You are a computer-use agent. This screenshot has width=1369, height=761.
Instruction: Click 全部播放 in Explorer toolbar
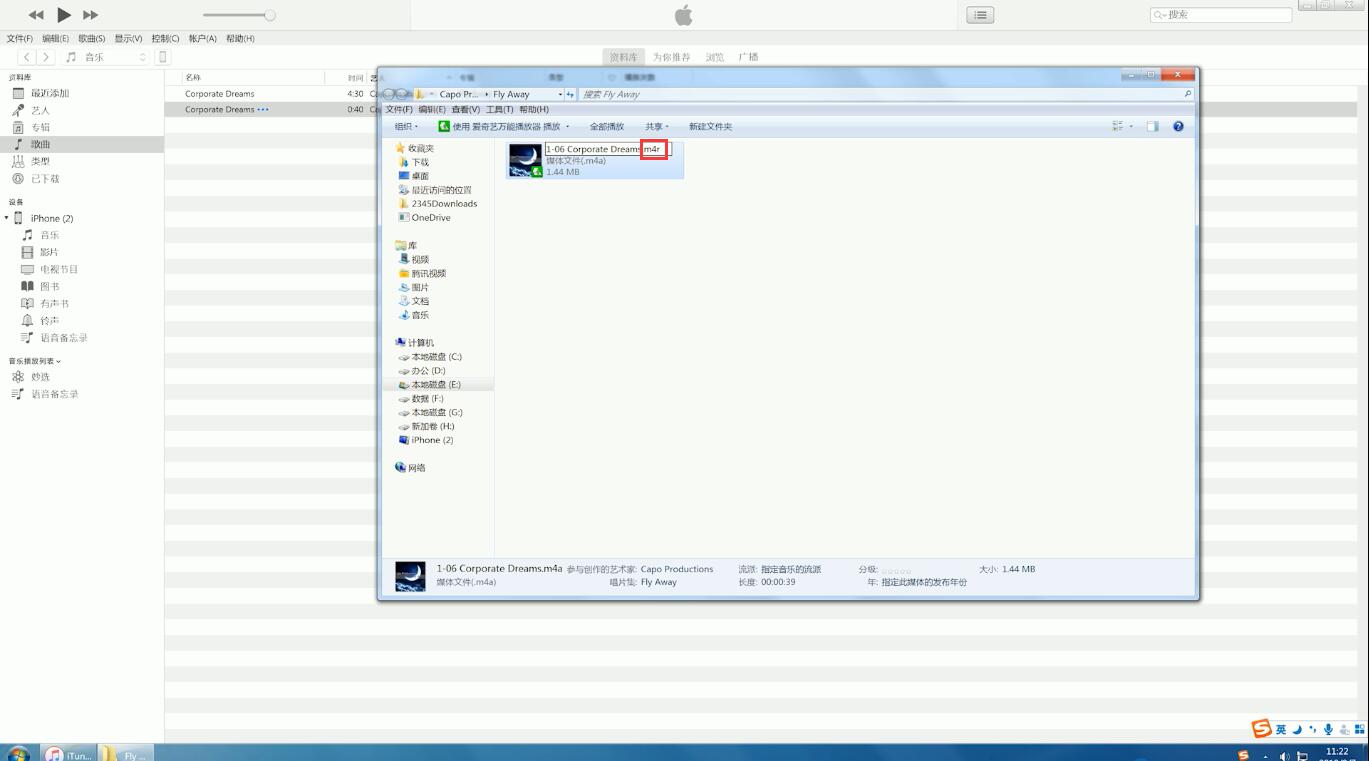click(x=607, y=127)
